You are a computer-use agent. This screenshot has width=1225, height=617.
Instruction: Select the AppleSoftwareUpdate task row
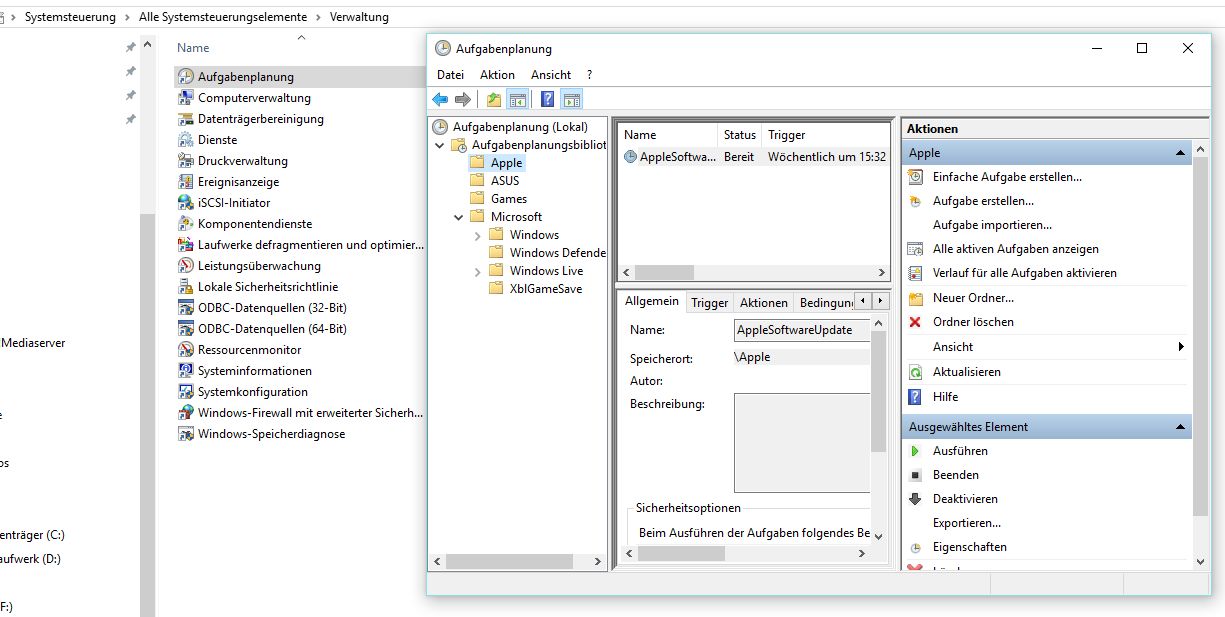[x=754, y=157]
